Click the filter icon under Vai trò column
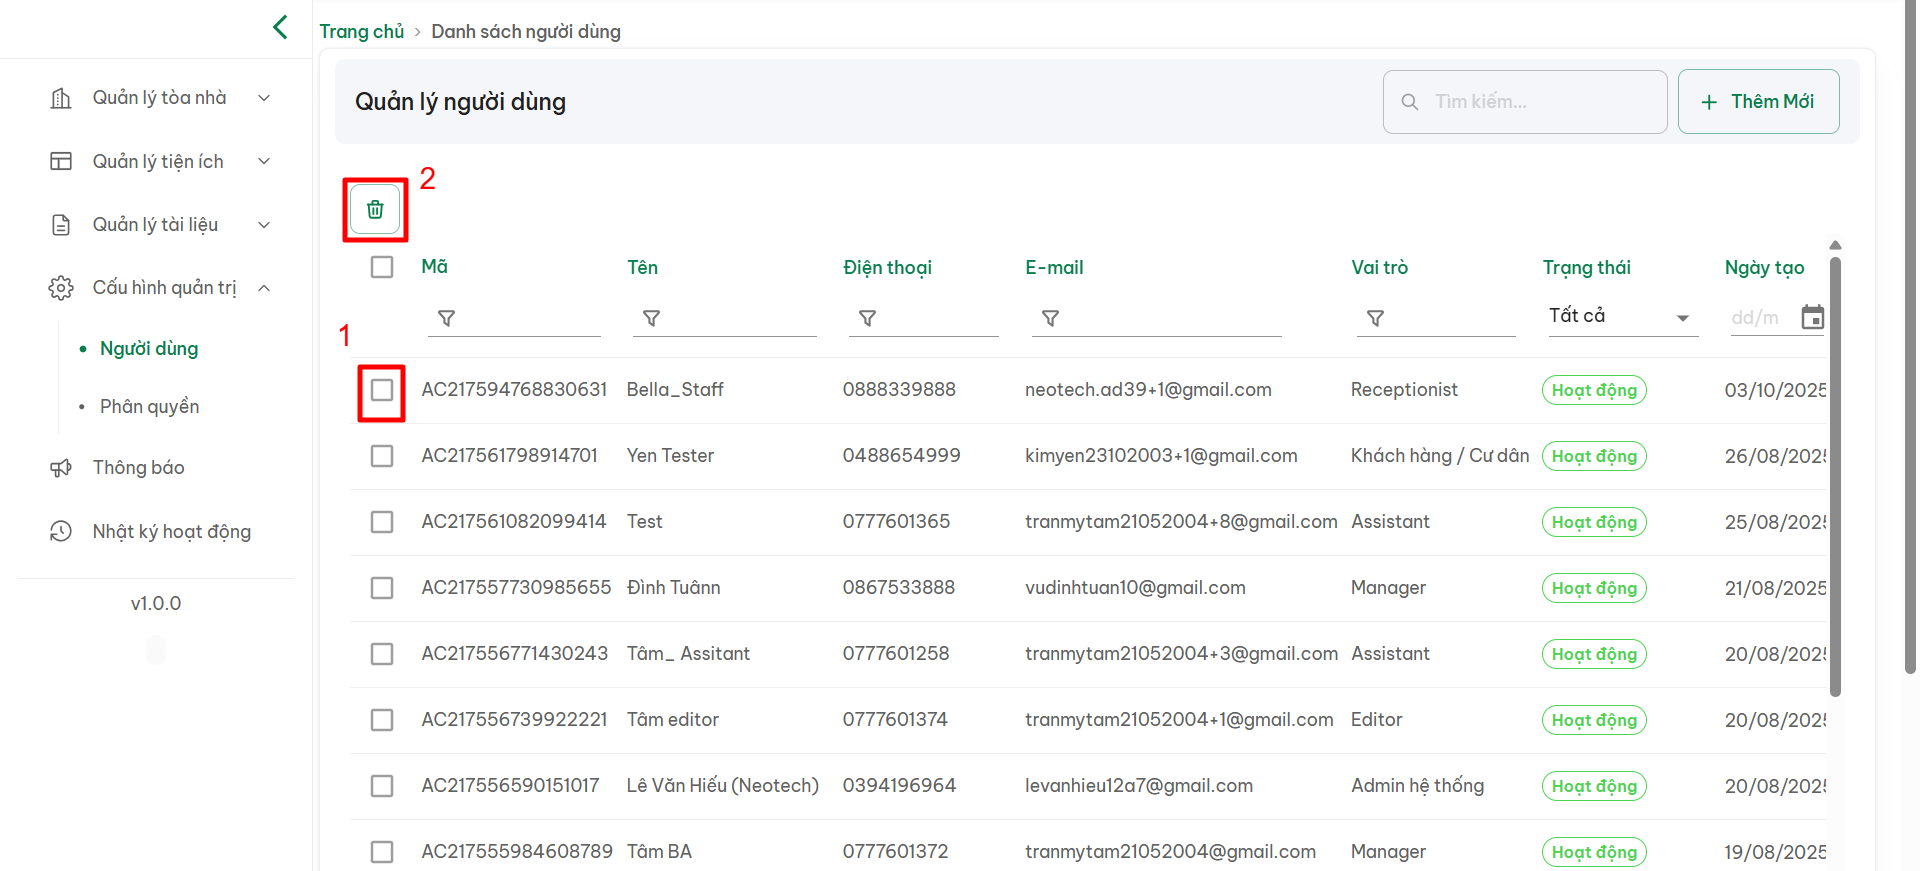The height and width of the screenshot is (871, 1920). click(1375, 318)
